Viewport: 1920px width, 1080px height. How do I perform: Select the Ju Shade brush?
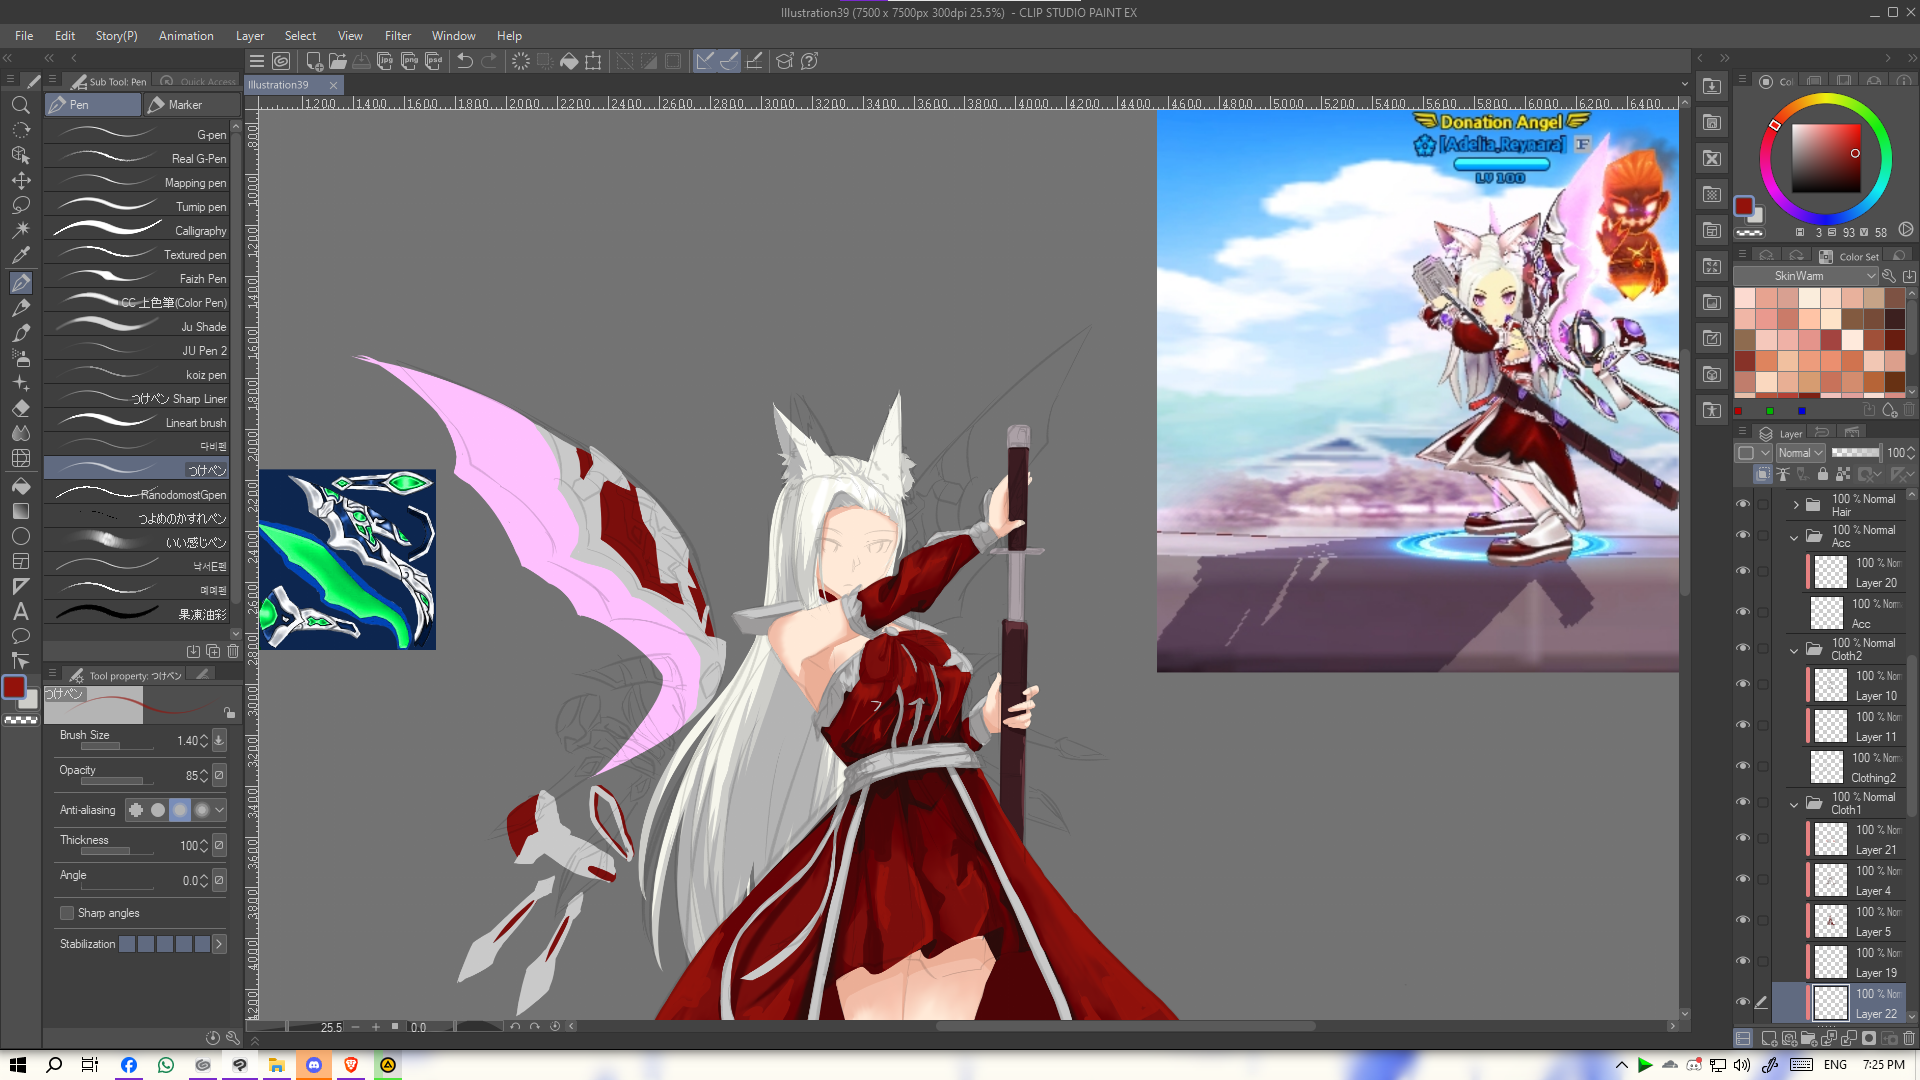tap(138, 326)
